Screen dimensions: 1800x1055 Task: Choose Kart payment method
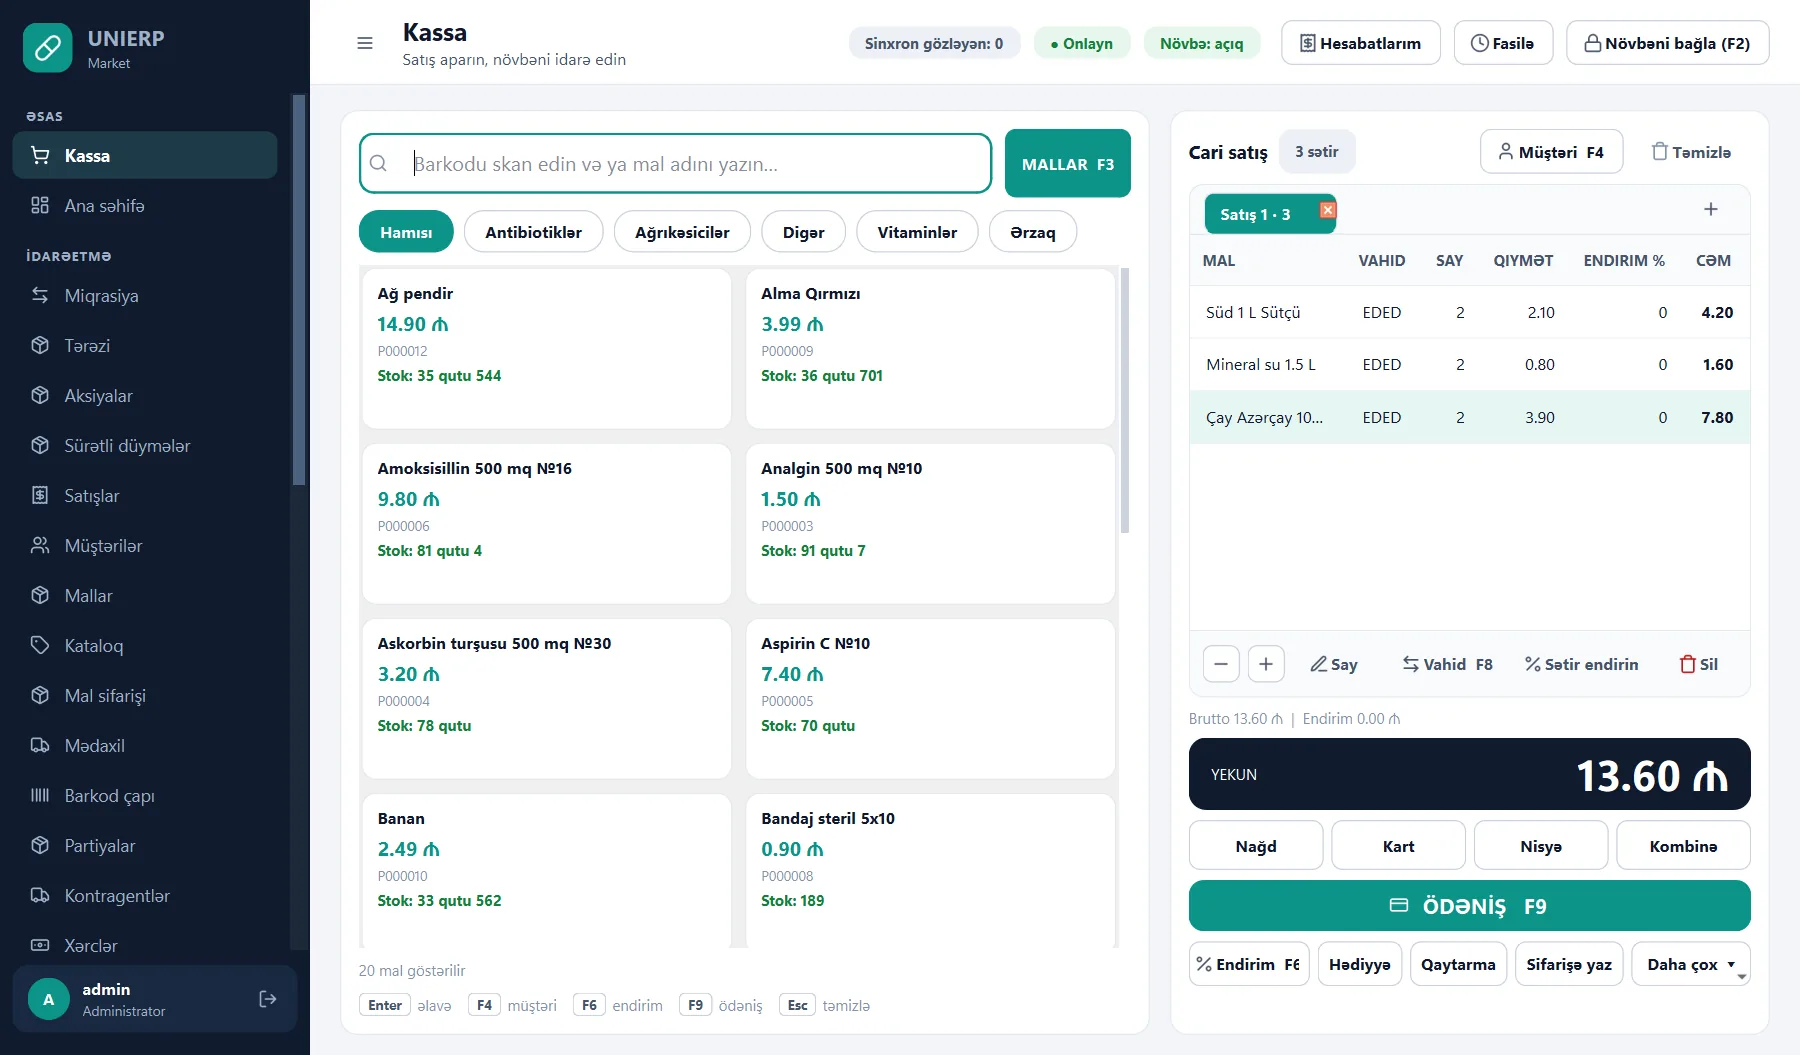[x=1398, y=846]
